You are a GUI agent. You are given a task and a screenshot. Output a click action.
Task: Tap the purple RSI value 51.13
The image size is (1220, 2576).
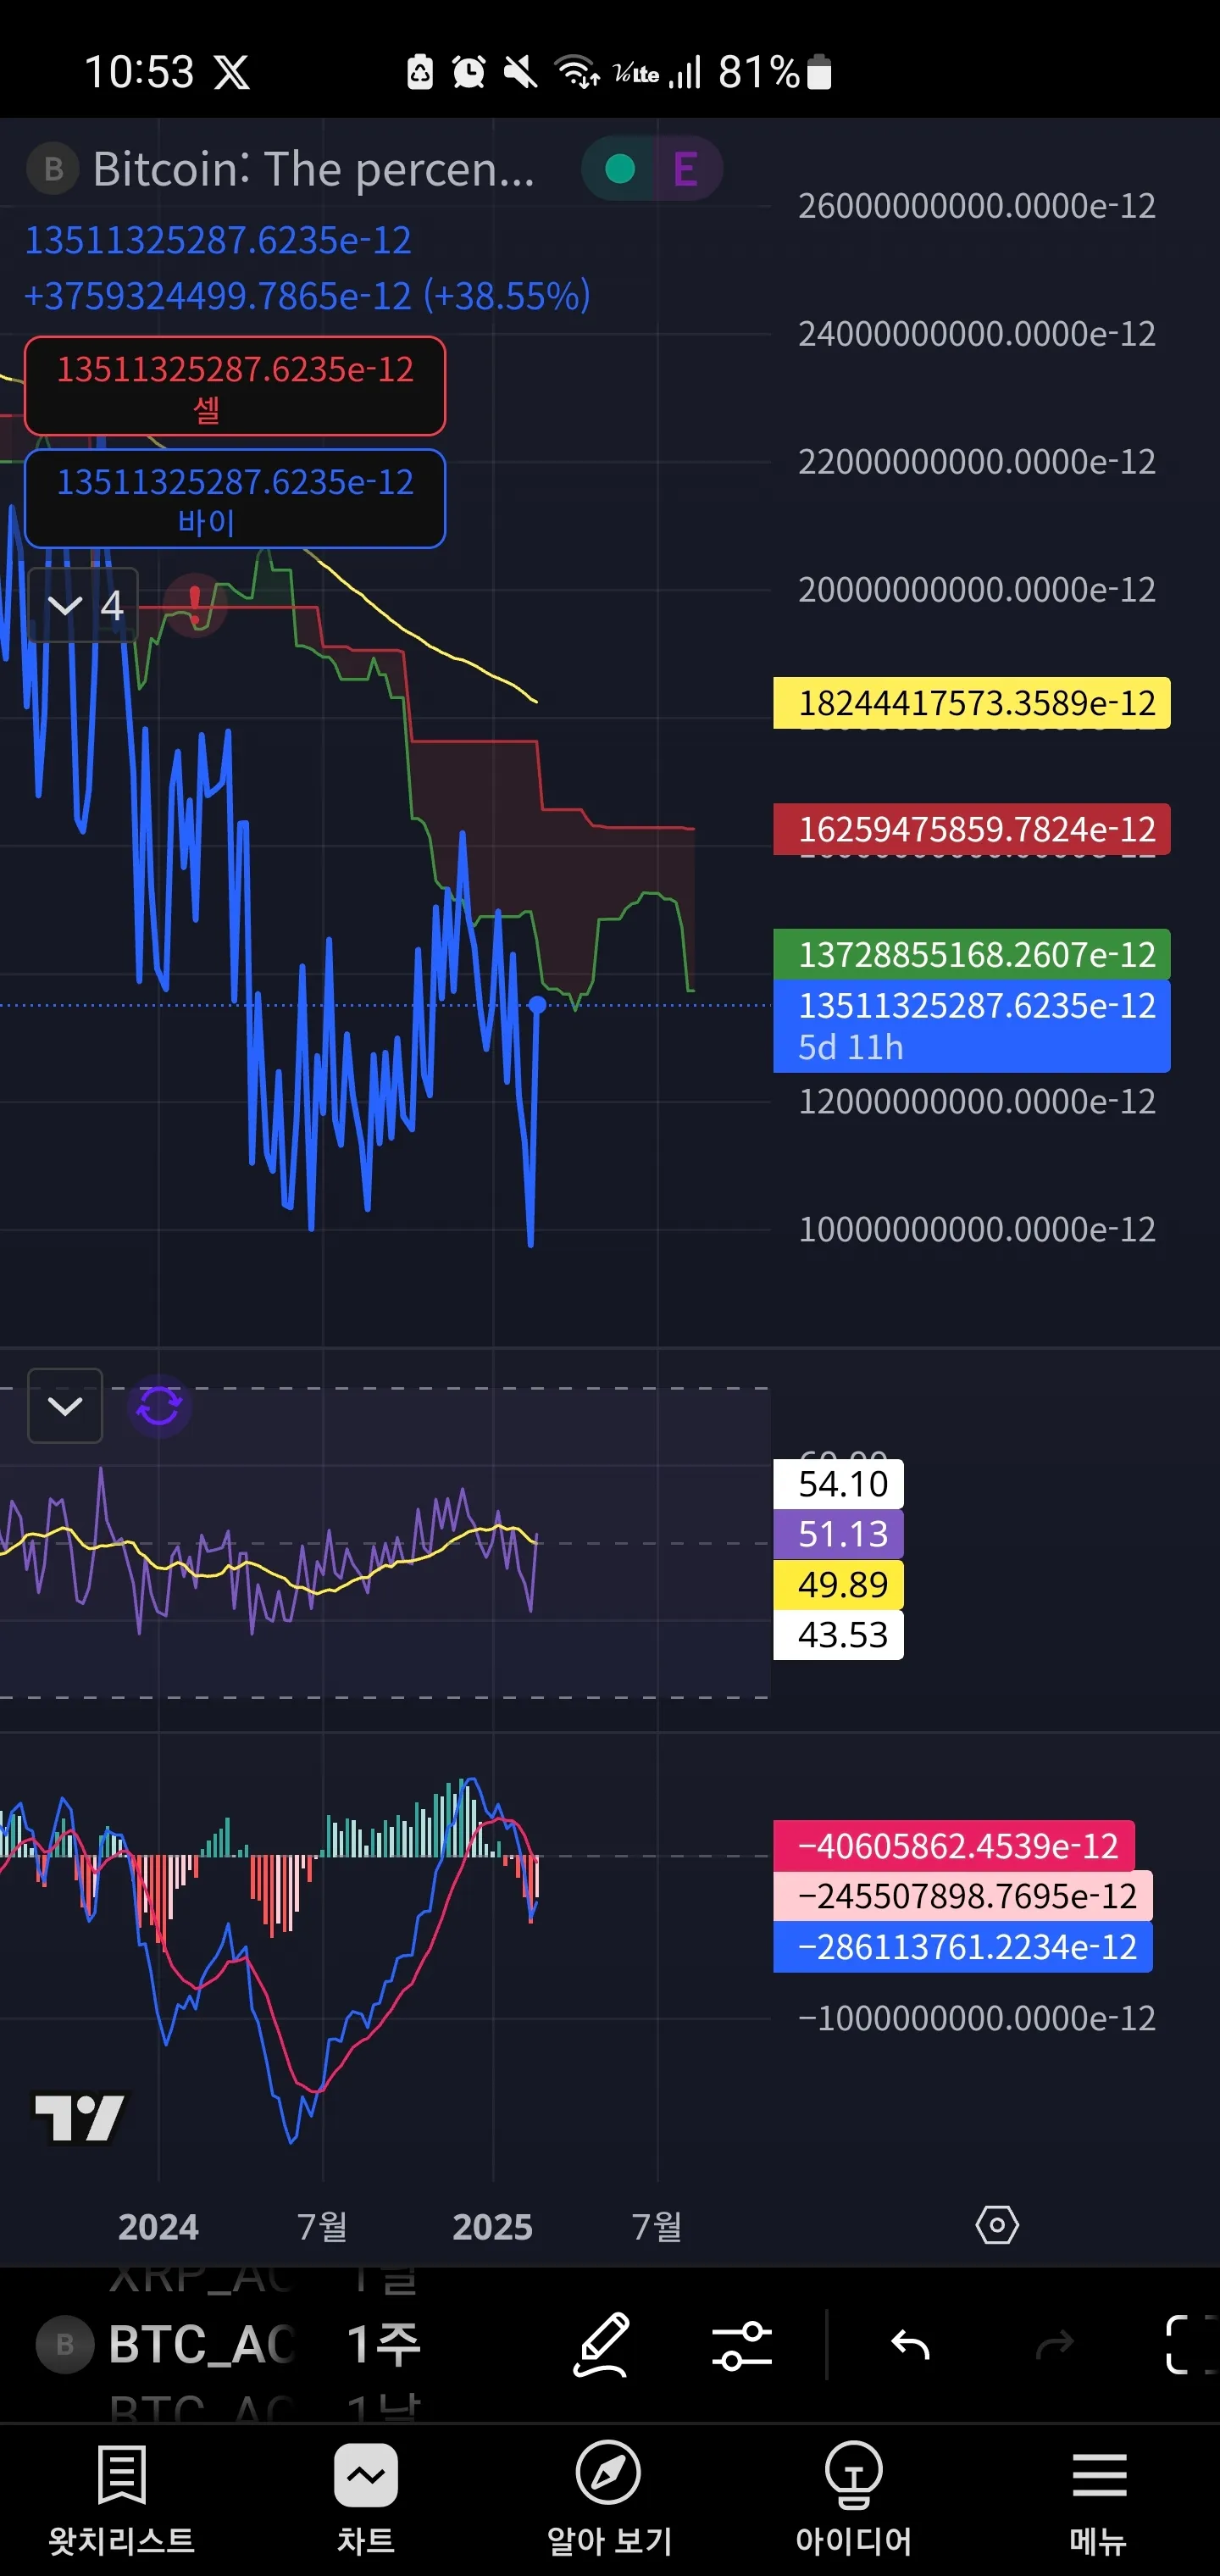coord(838,1534)
